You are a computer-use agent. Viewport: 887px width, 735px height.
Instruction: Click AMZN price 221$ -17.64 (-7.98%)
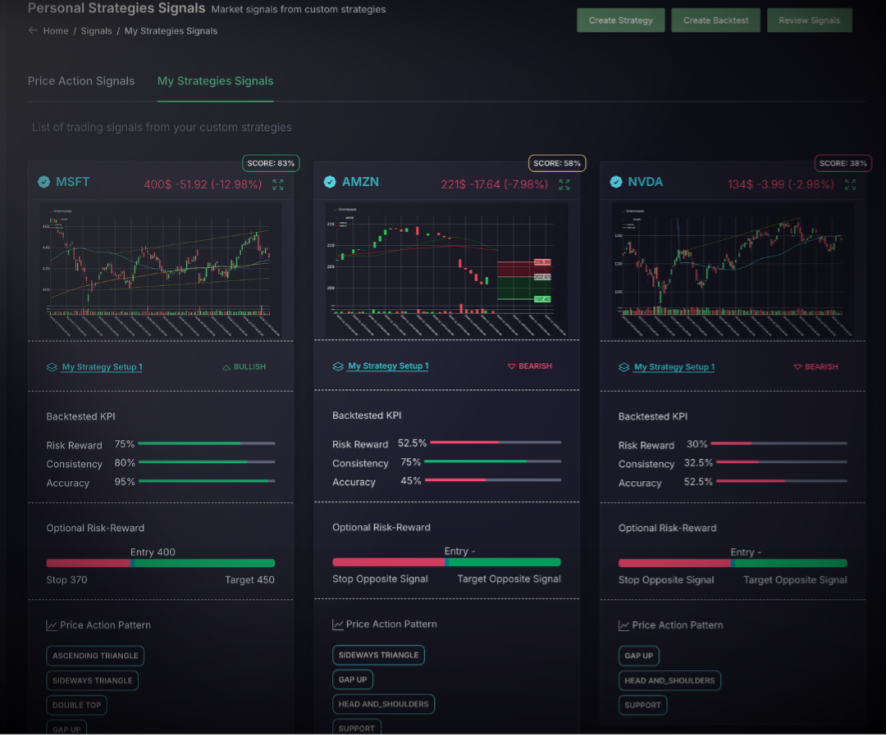tap(494, 184)
